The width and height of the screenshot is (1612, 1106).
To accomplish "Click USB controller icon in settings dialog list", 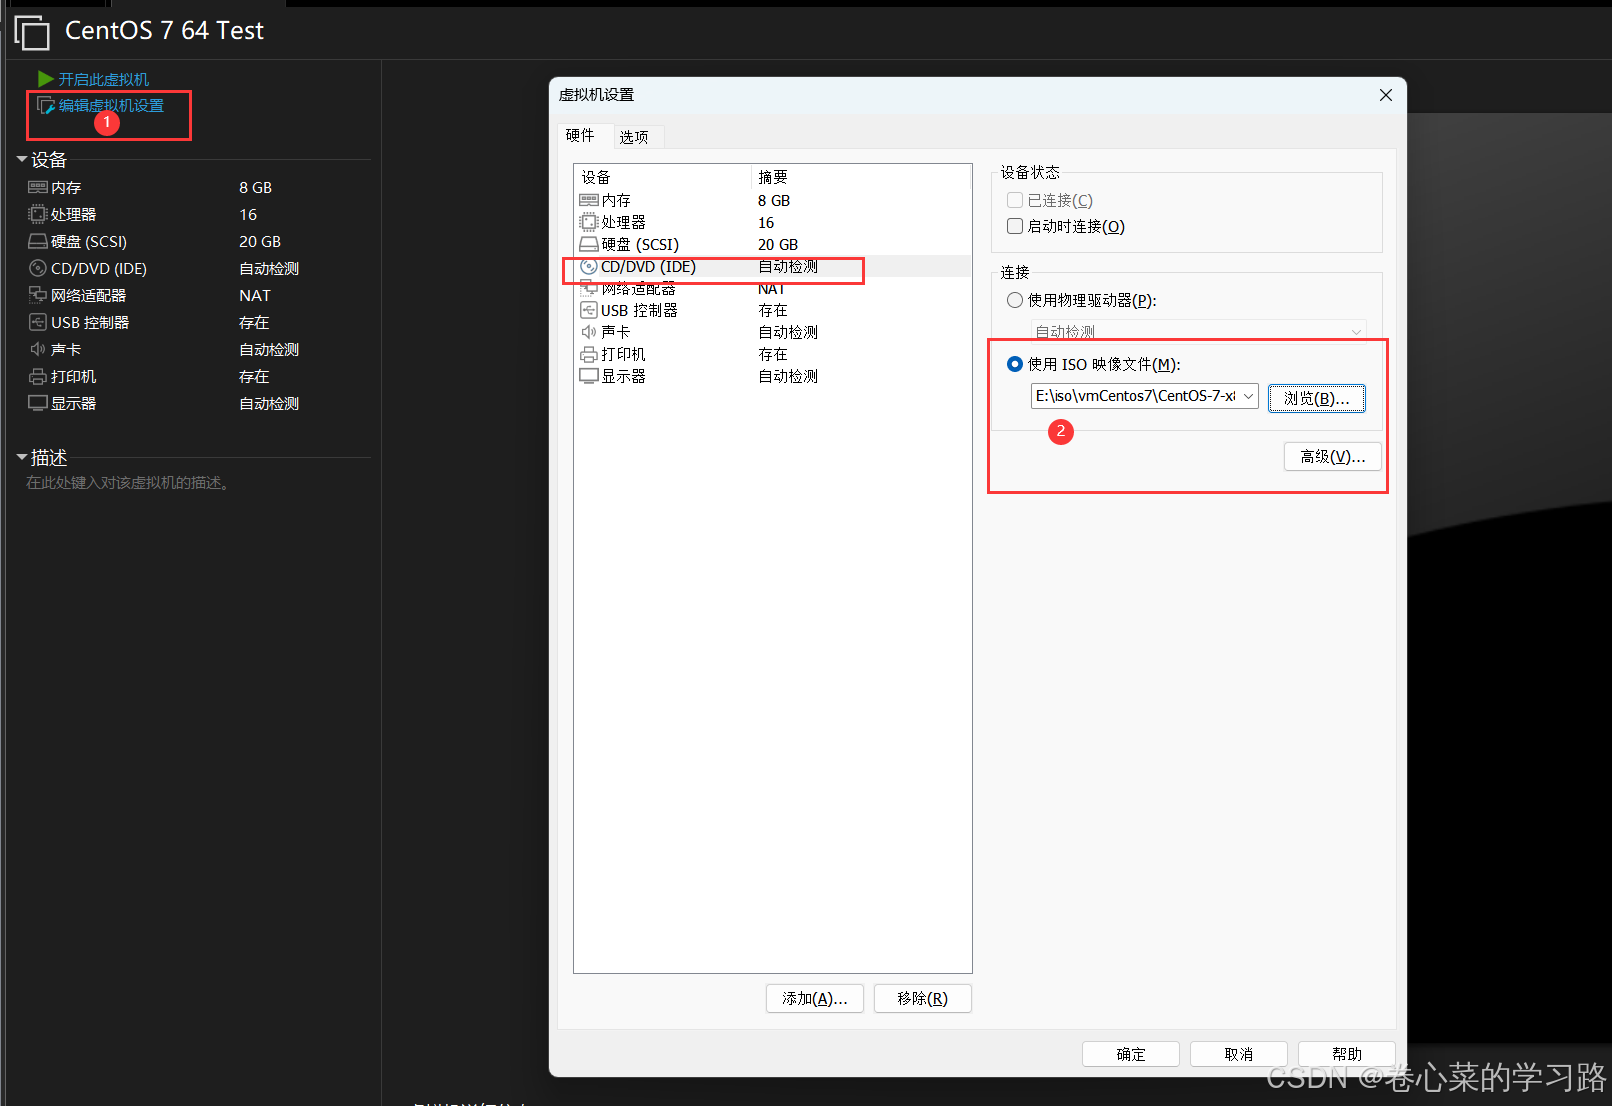I will (589, 310).
